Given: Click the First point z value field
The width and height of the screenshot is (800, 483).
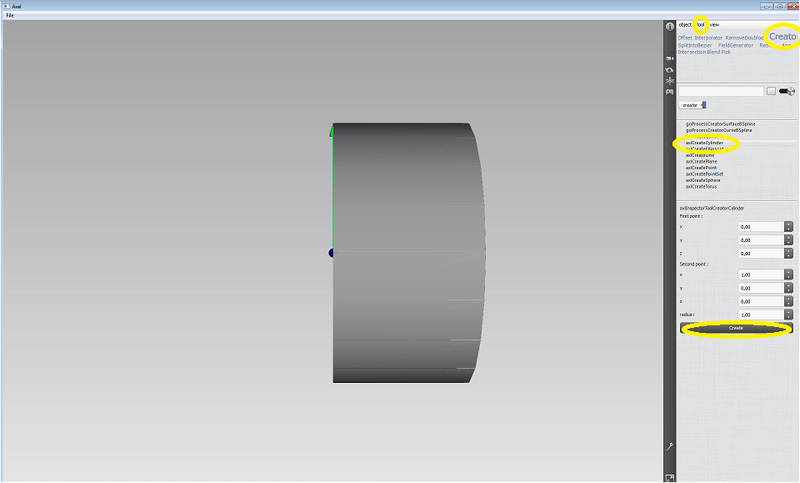Looking at the screenshot, I should [x=761, y=253].
